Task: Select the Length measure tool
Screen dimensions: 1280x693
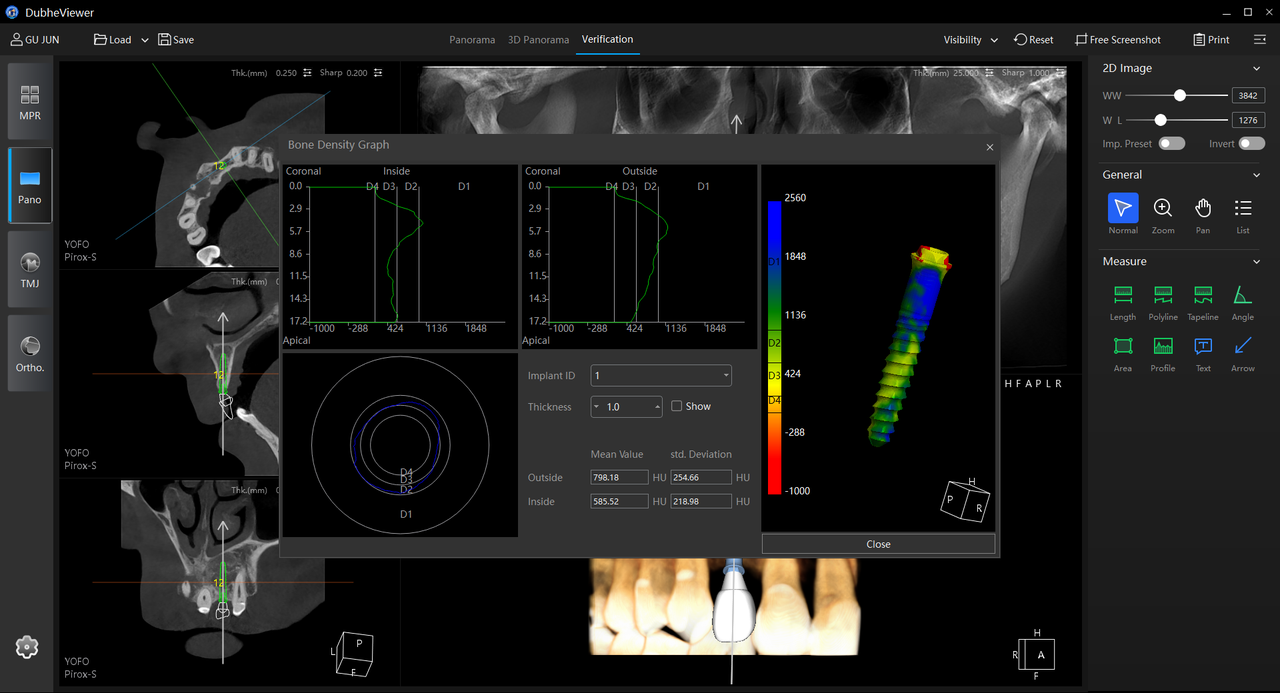Action: pyautogui.click(x=1123, y=295)
